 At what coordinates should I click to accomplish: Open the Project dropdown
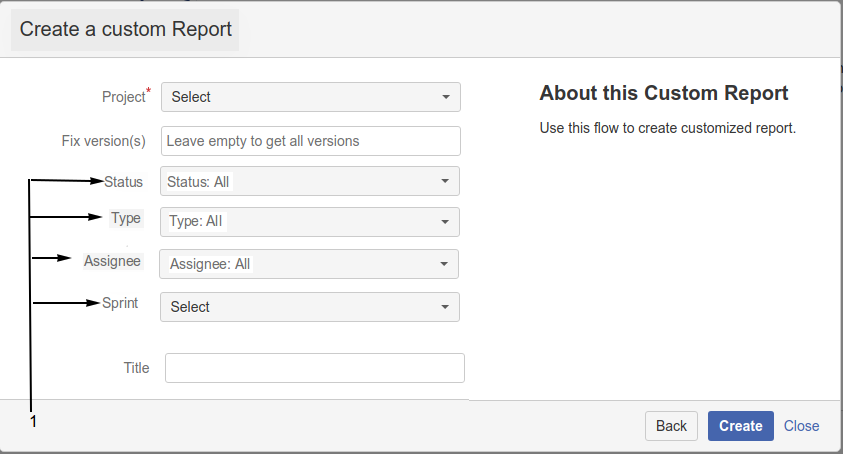(311, 97)
